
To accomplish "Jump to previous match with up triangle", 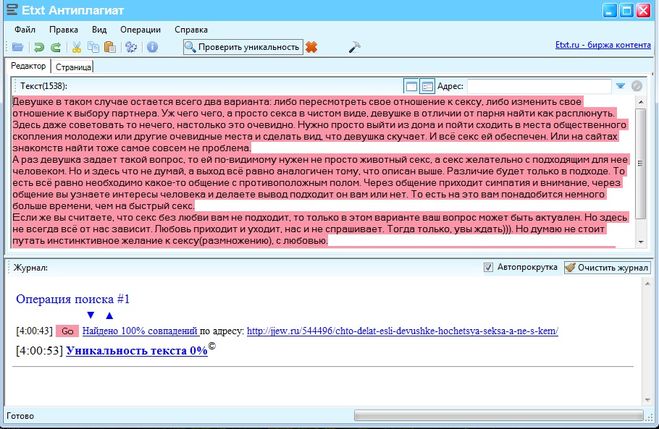I will pyautogui.click(x=109, y=315).
